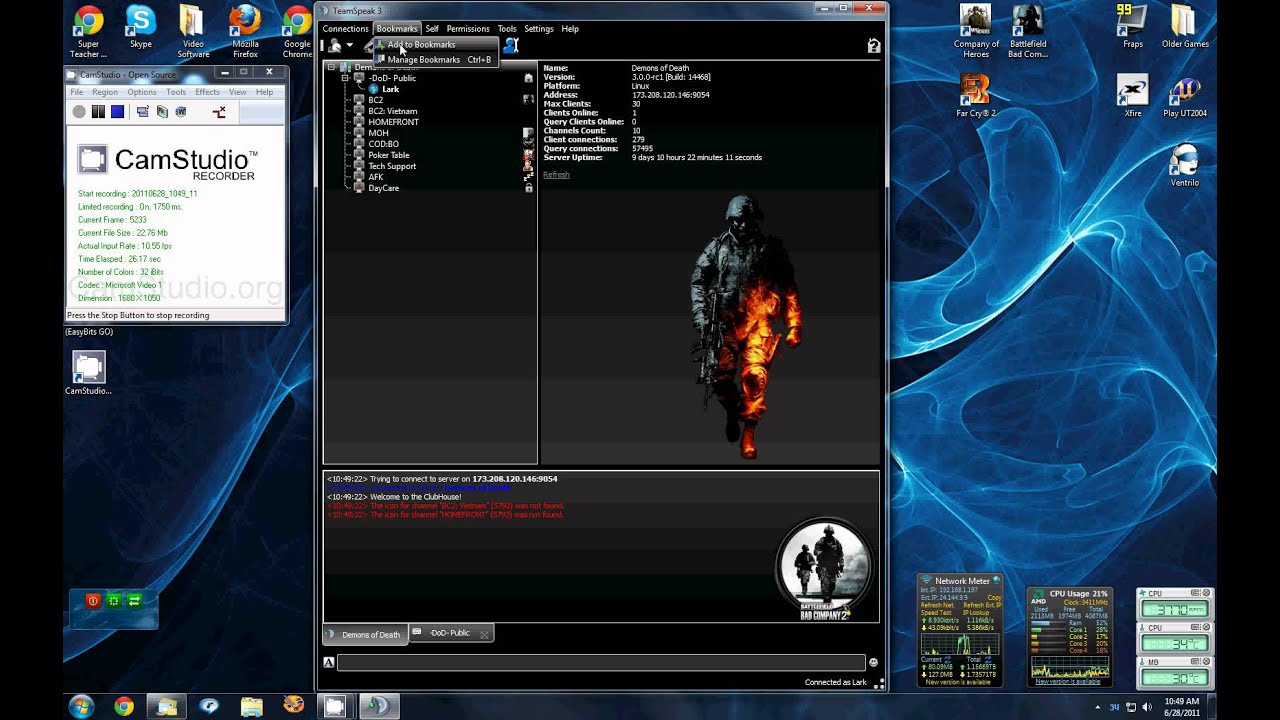Select MOH channel in tree
The width and height of the screenshot is (1280, 720).
point(378,133)
